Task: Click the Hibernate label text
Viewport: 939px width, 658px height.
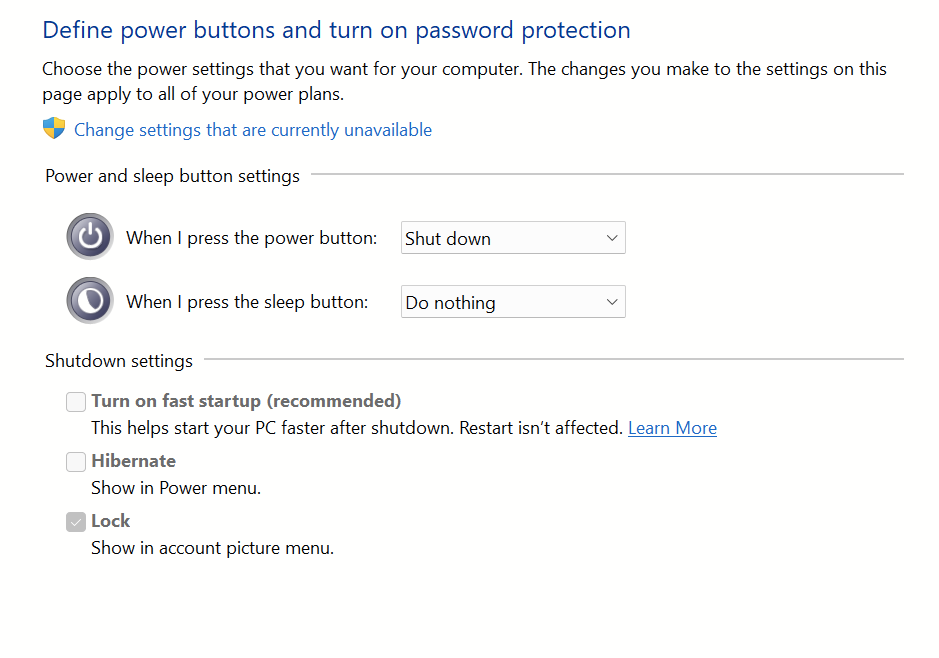Action: [133, 461]
